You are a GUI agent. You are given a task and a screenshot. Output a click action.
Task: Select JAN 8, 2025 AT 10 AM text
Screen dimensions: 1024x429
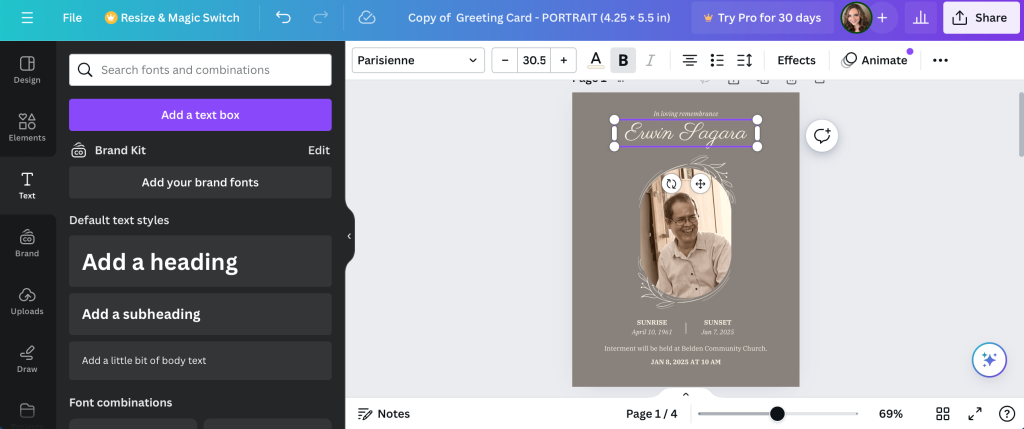click(686, 362)
